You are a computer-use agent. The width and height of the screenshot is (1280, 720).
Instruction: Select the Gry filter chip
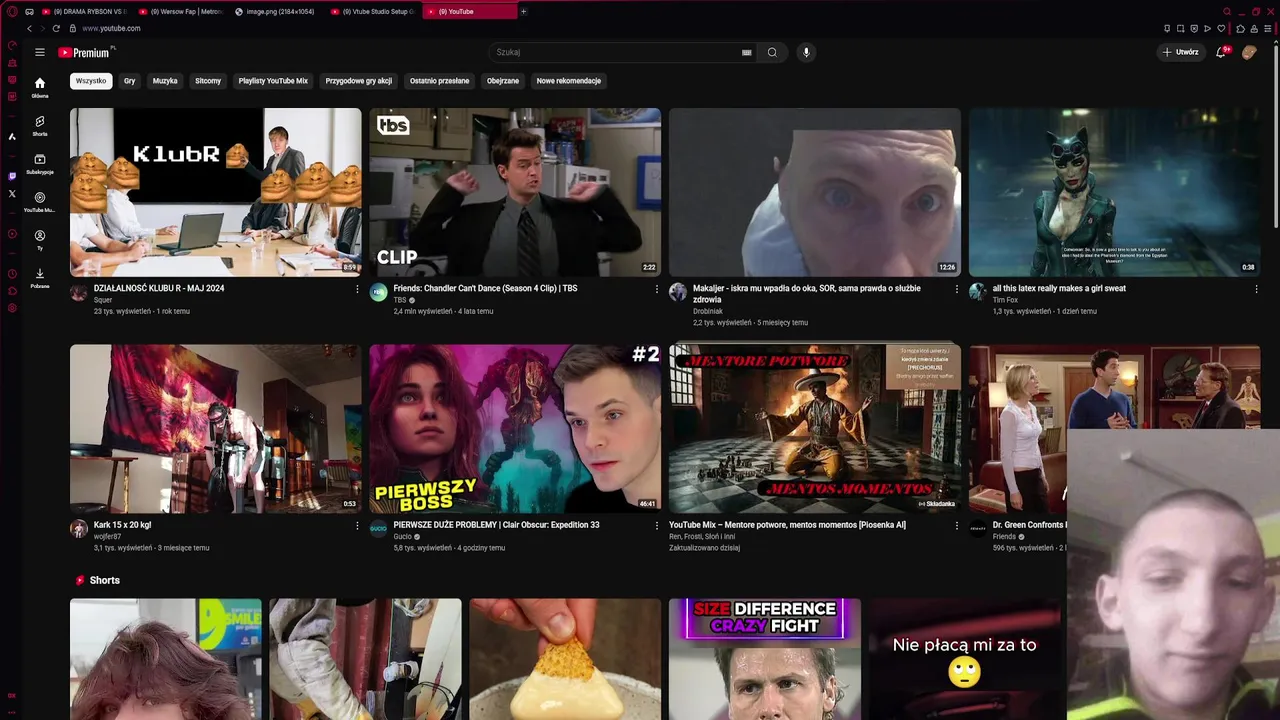click(x=129, y=81)
